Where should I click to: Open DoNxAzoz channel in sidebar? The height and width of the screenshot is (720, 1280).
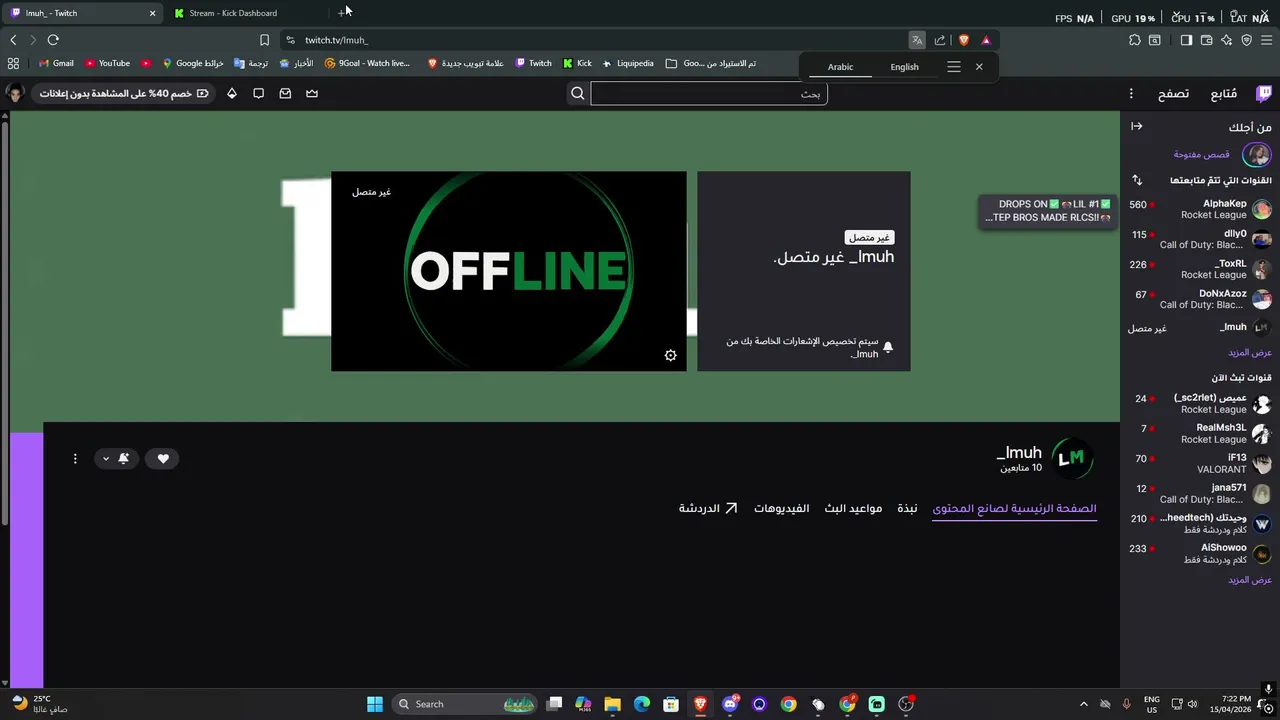[x=1200, y=299]
